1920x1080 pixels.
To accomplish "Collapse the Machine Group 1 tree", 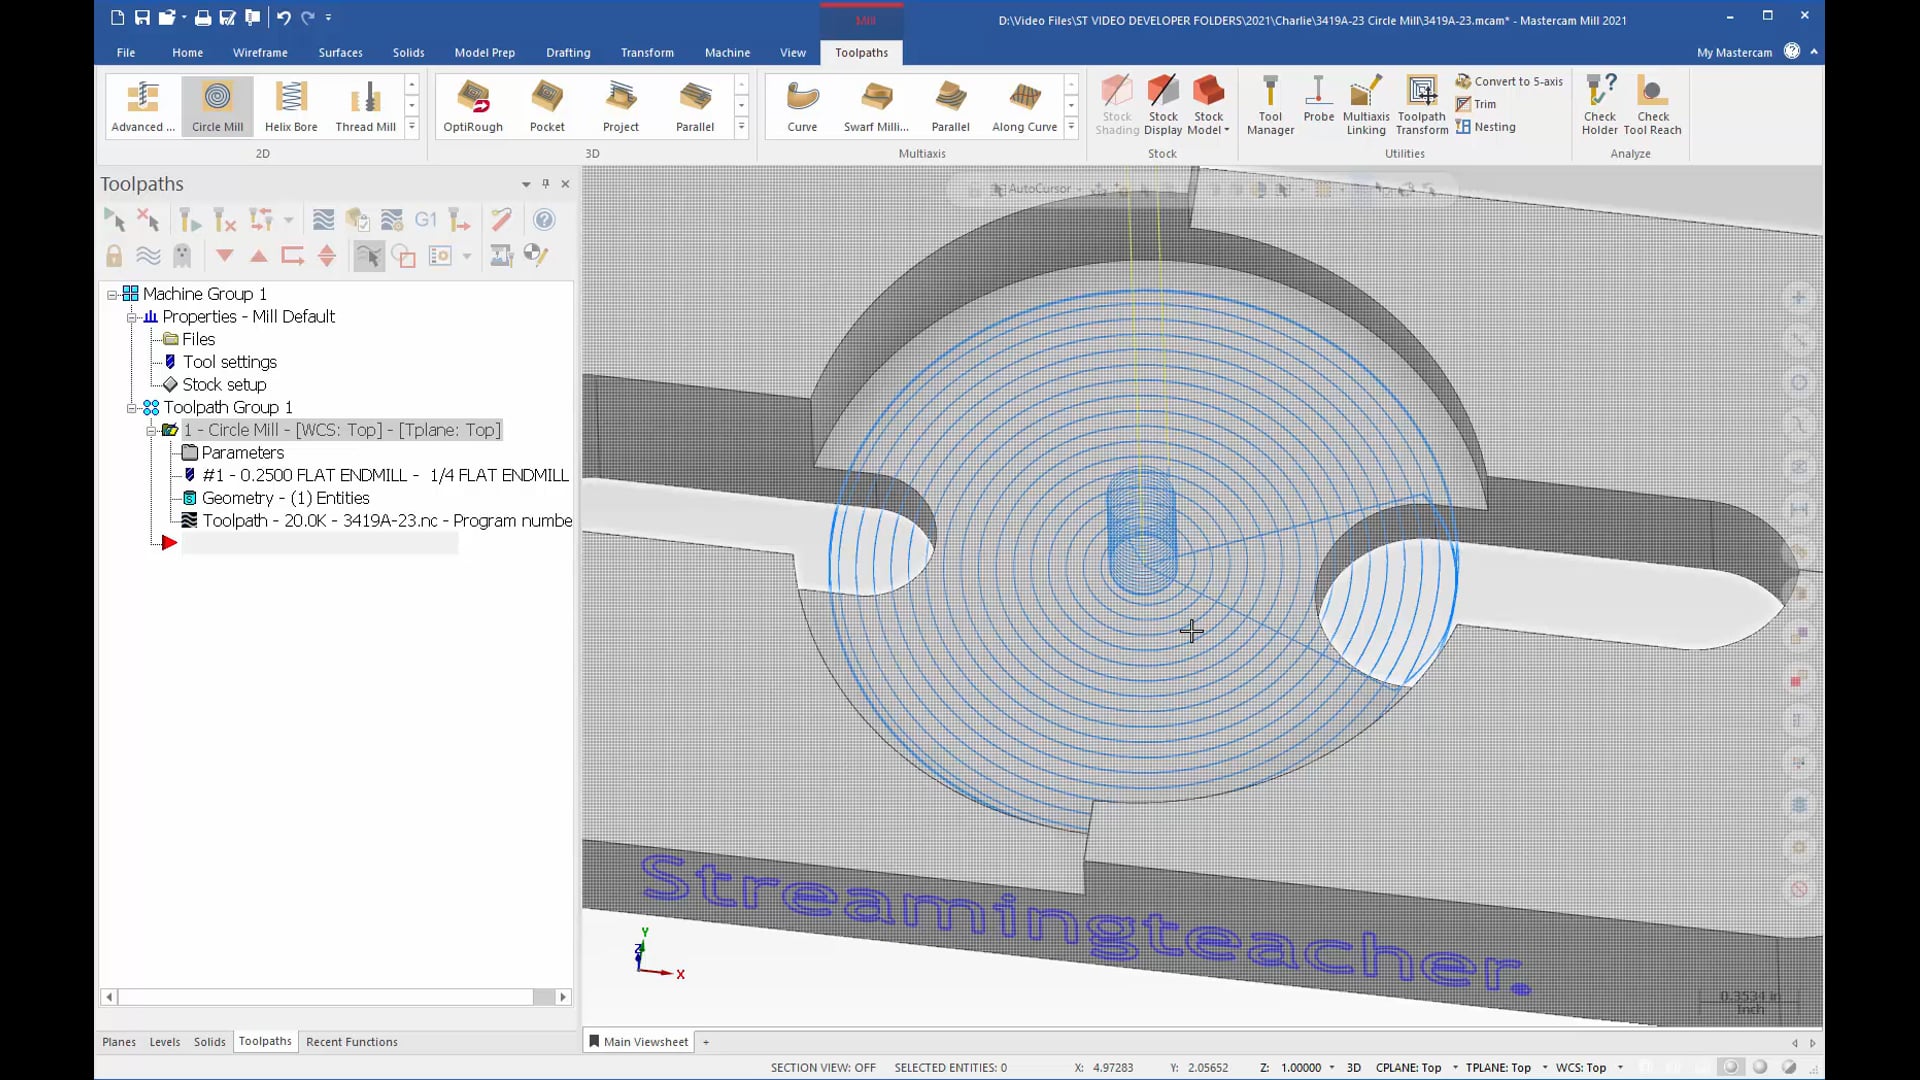I will point(112,293).
